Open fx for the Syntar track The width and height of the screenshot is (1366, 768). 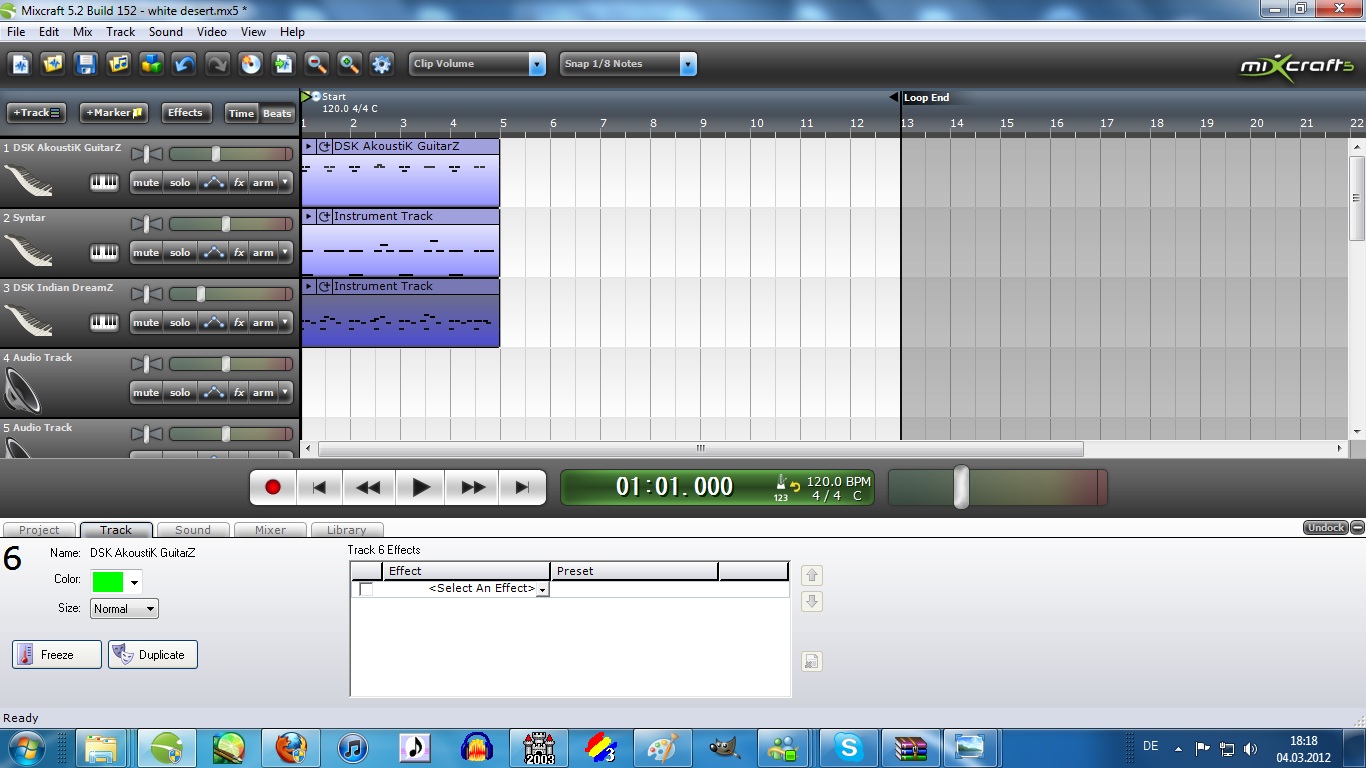point(239,253)
